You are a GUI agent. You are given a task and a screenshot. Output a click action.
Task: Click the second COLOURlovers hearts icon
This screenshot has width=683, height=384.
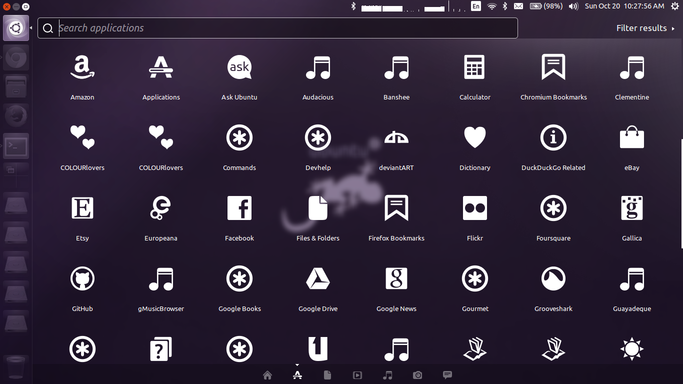coord(161,138)
